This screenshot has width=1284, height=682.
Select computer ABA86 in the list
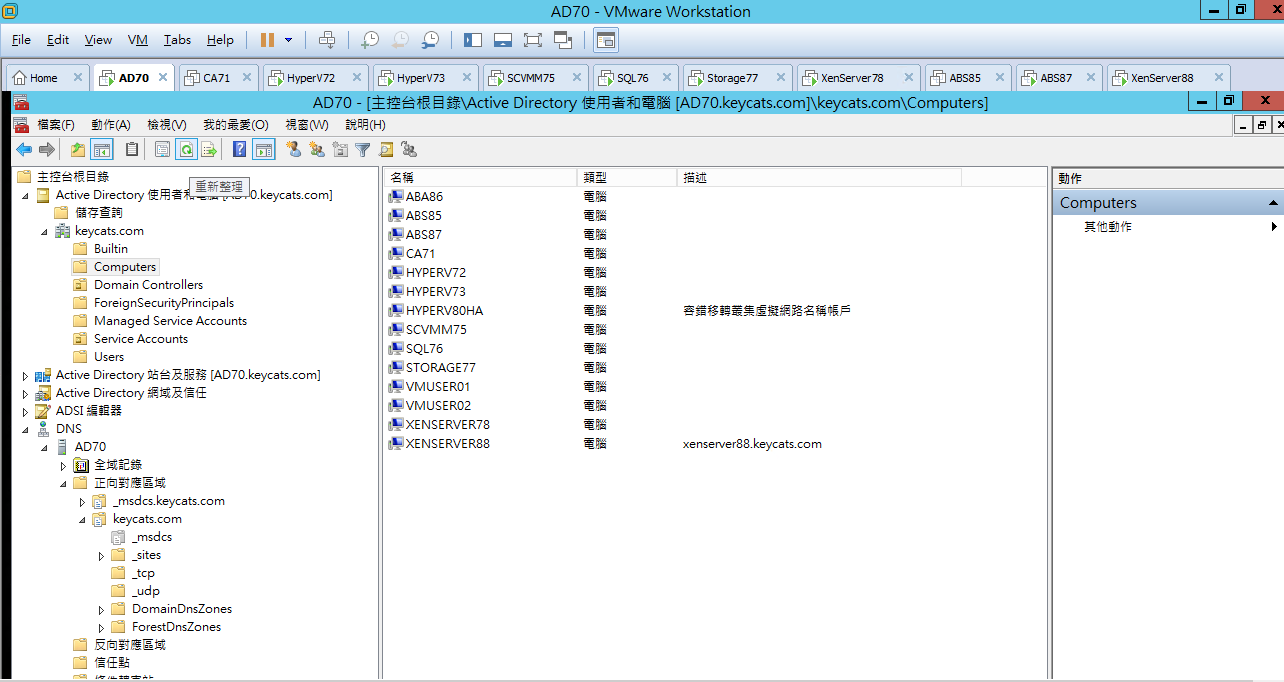click(x=424, y=197)
